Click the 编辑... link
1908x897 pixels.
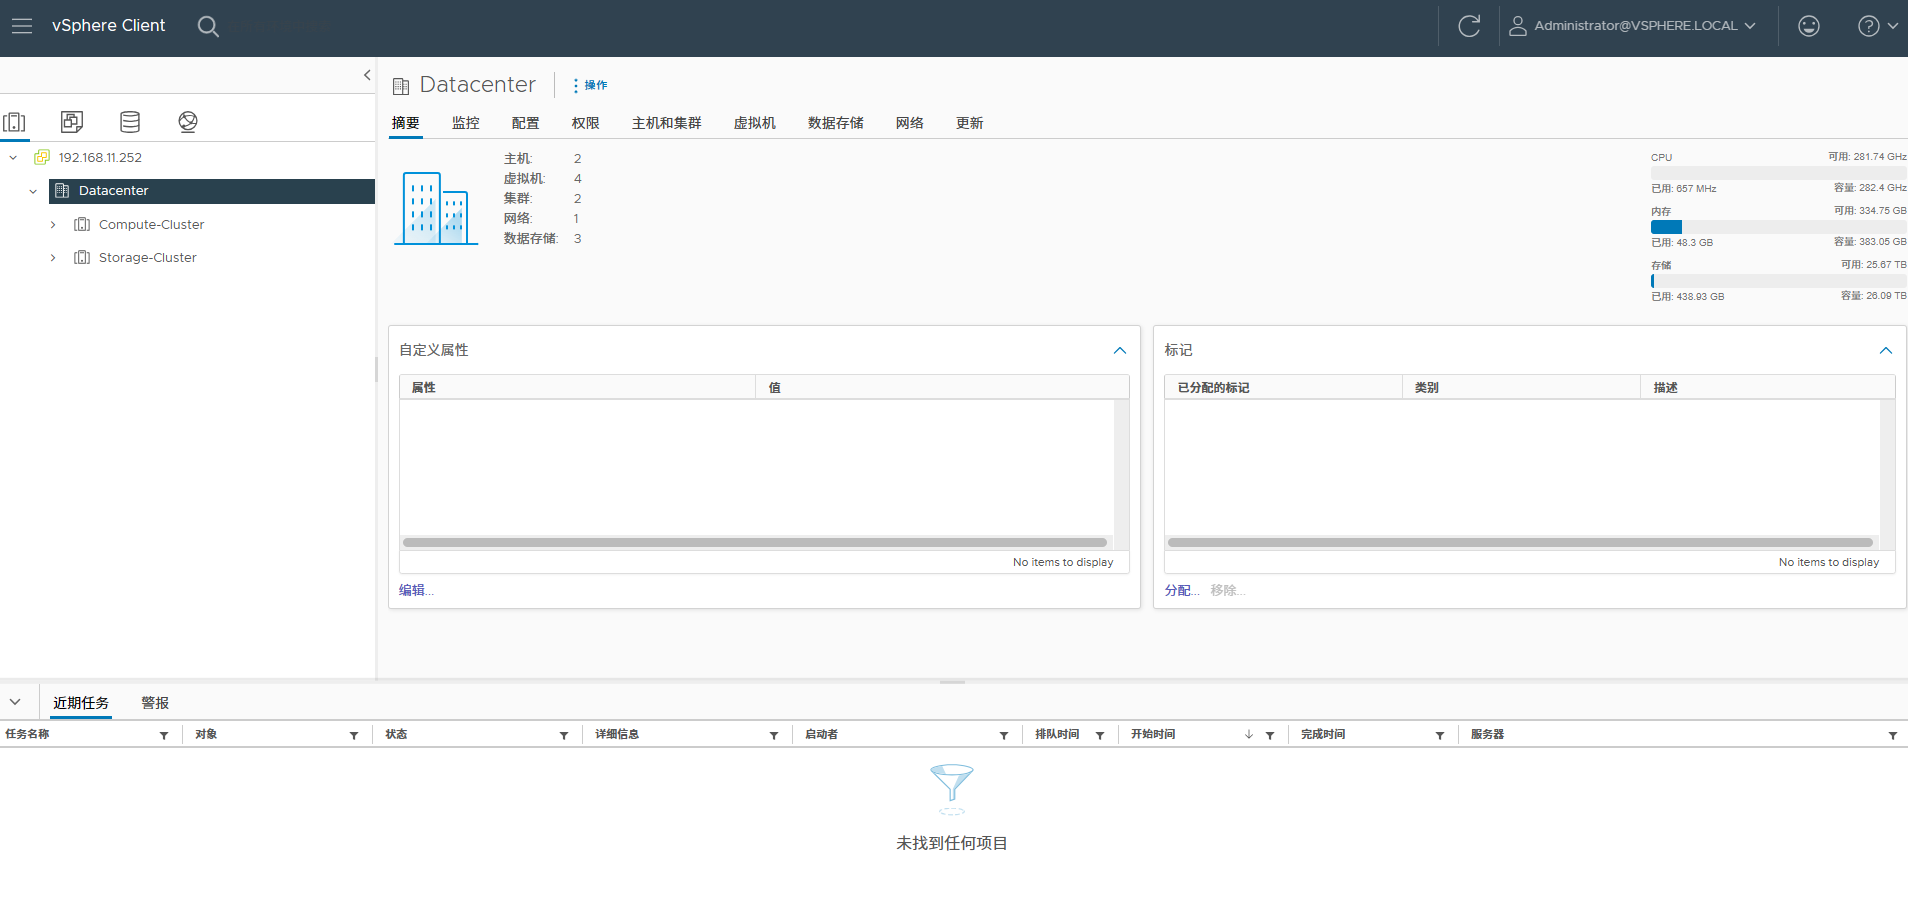coord(416,591)
